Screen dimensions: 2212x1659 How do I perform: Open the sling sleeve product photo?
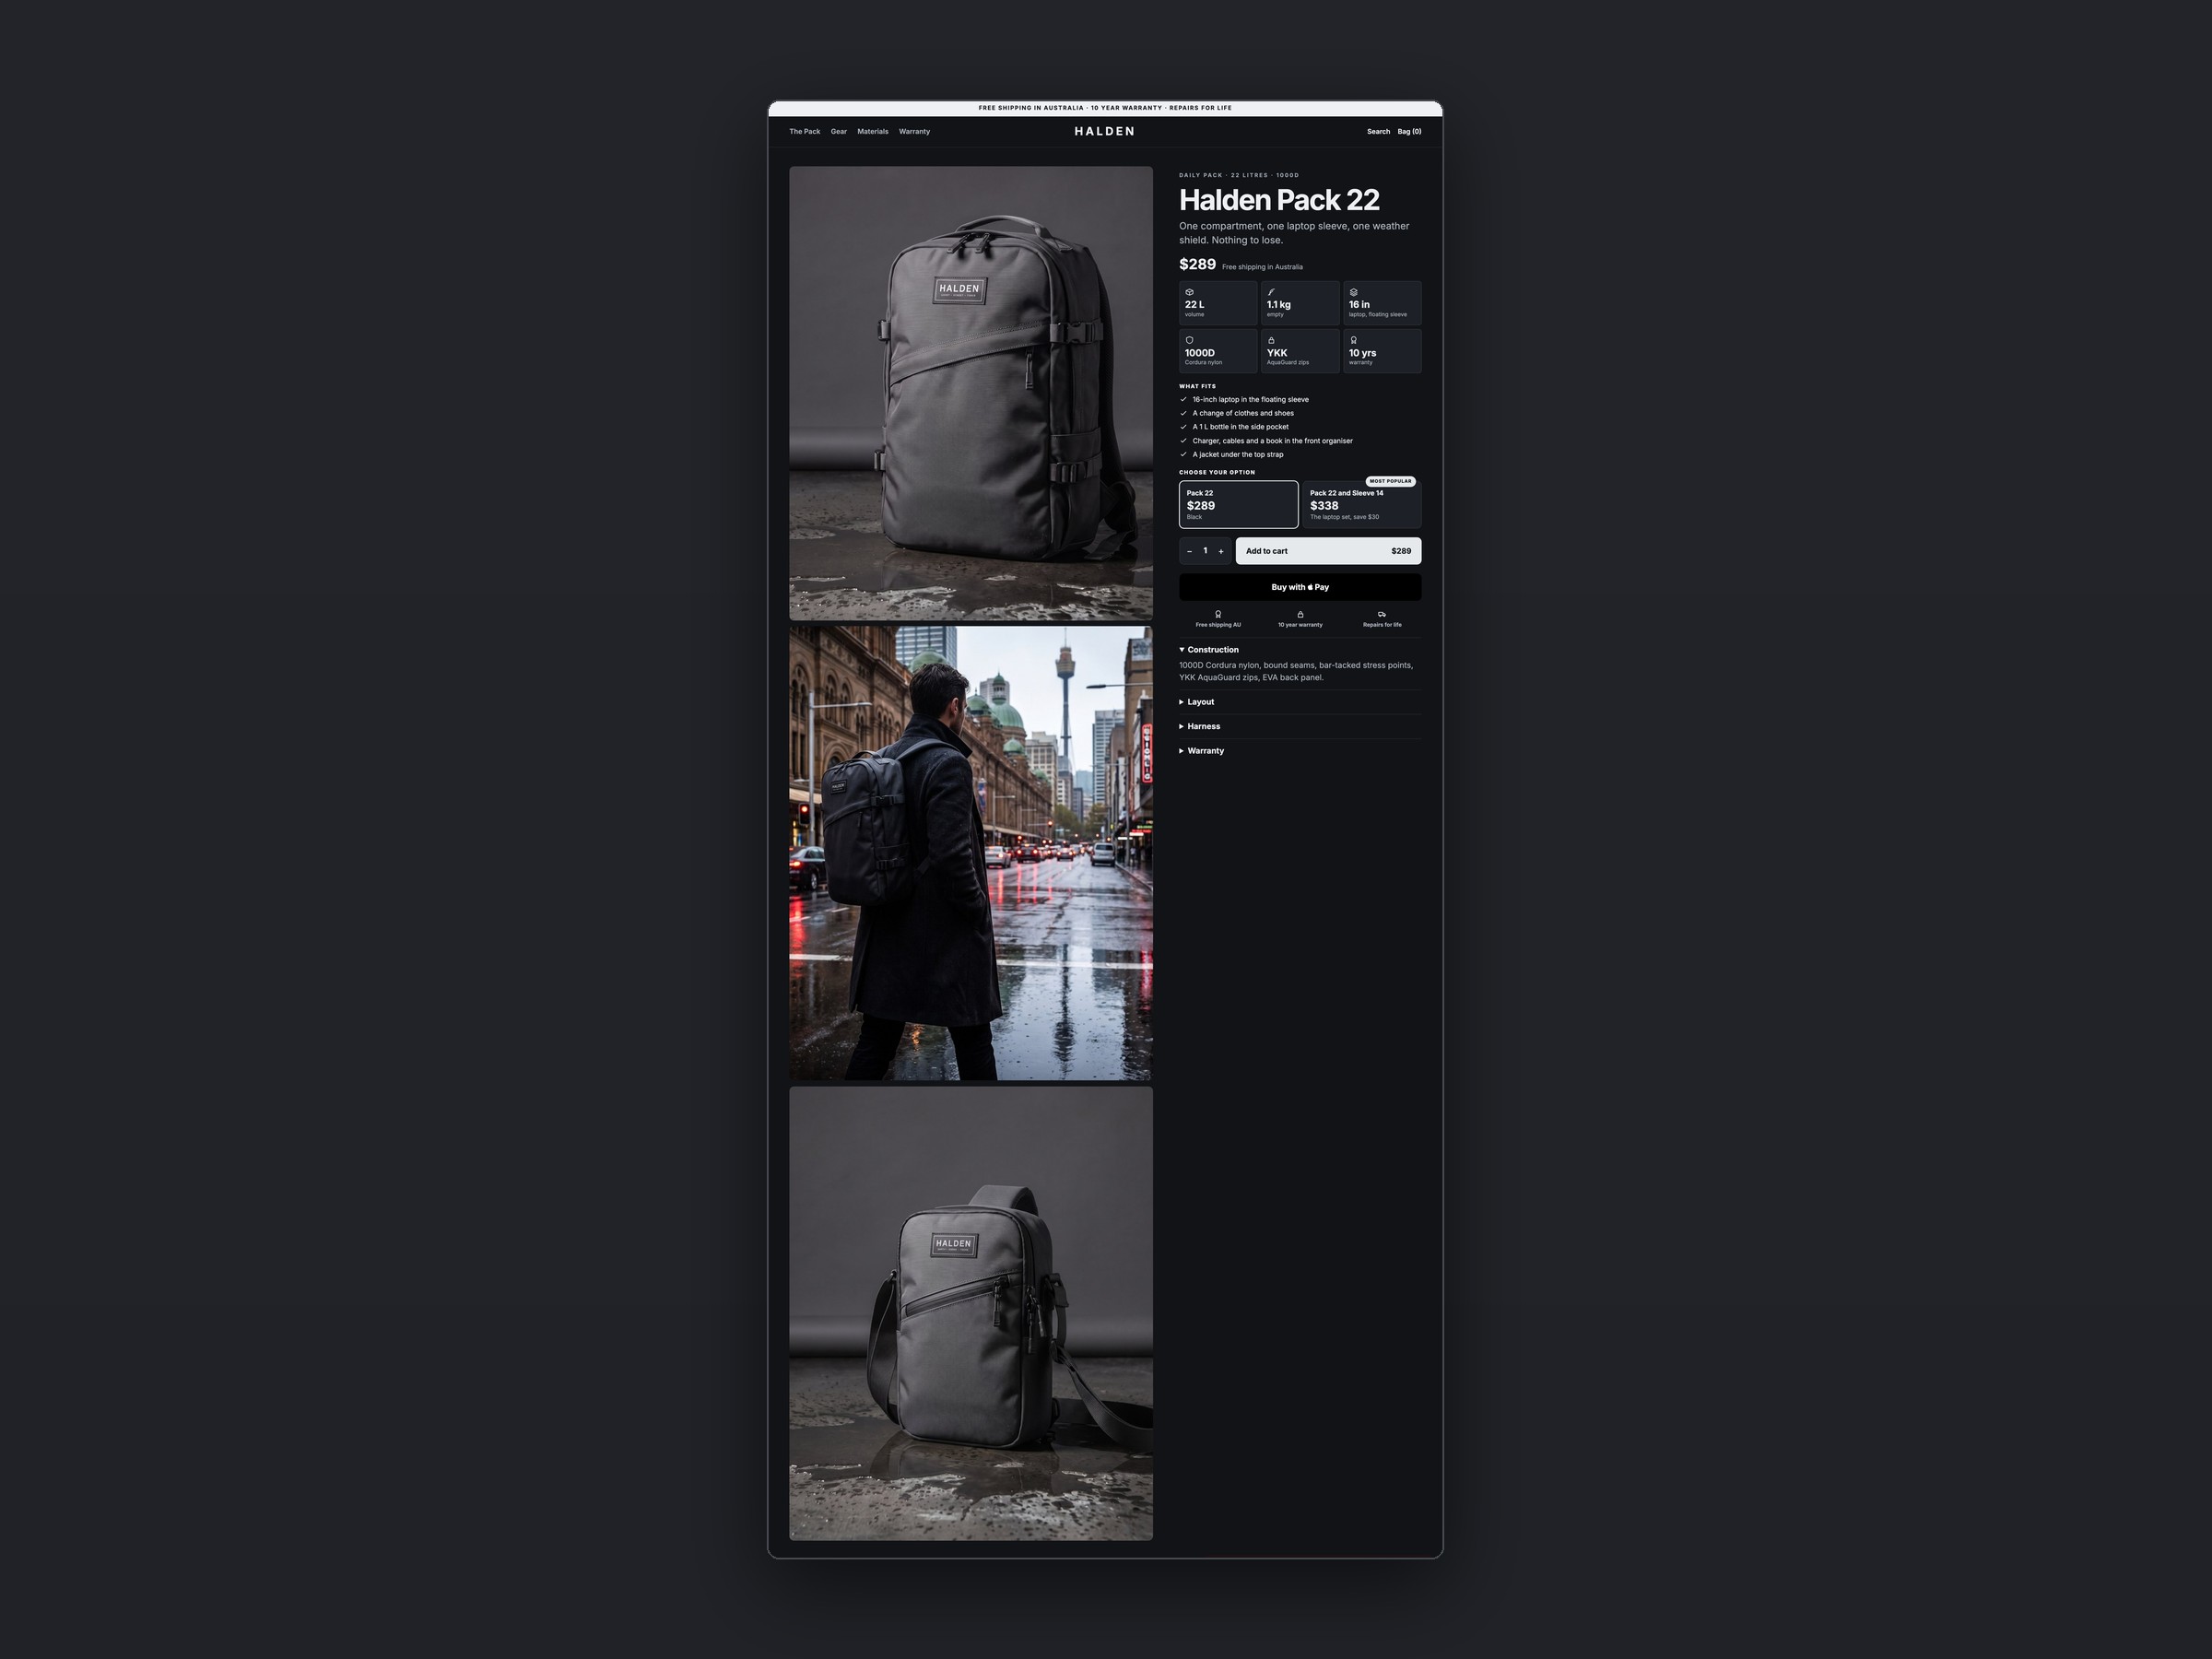tap(971, 1314)
